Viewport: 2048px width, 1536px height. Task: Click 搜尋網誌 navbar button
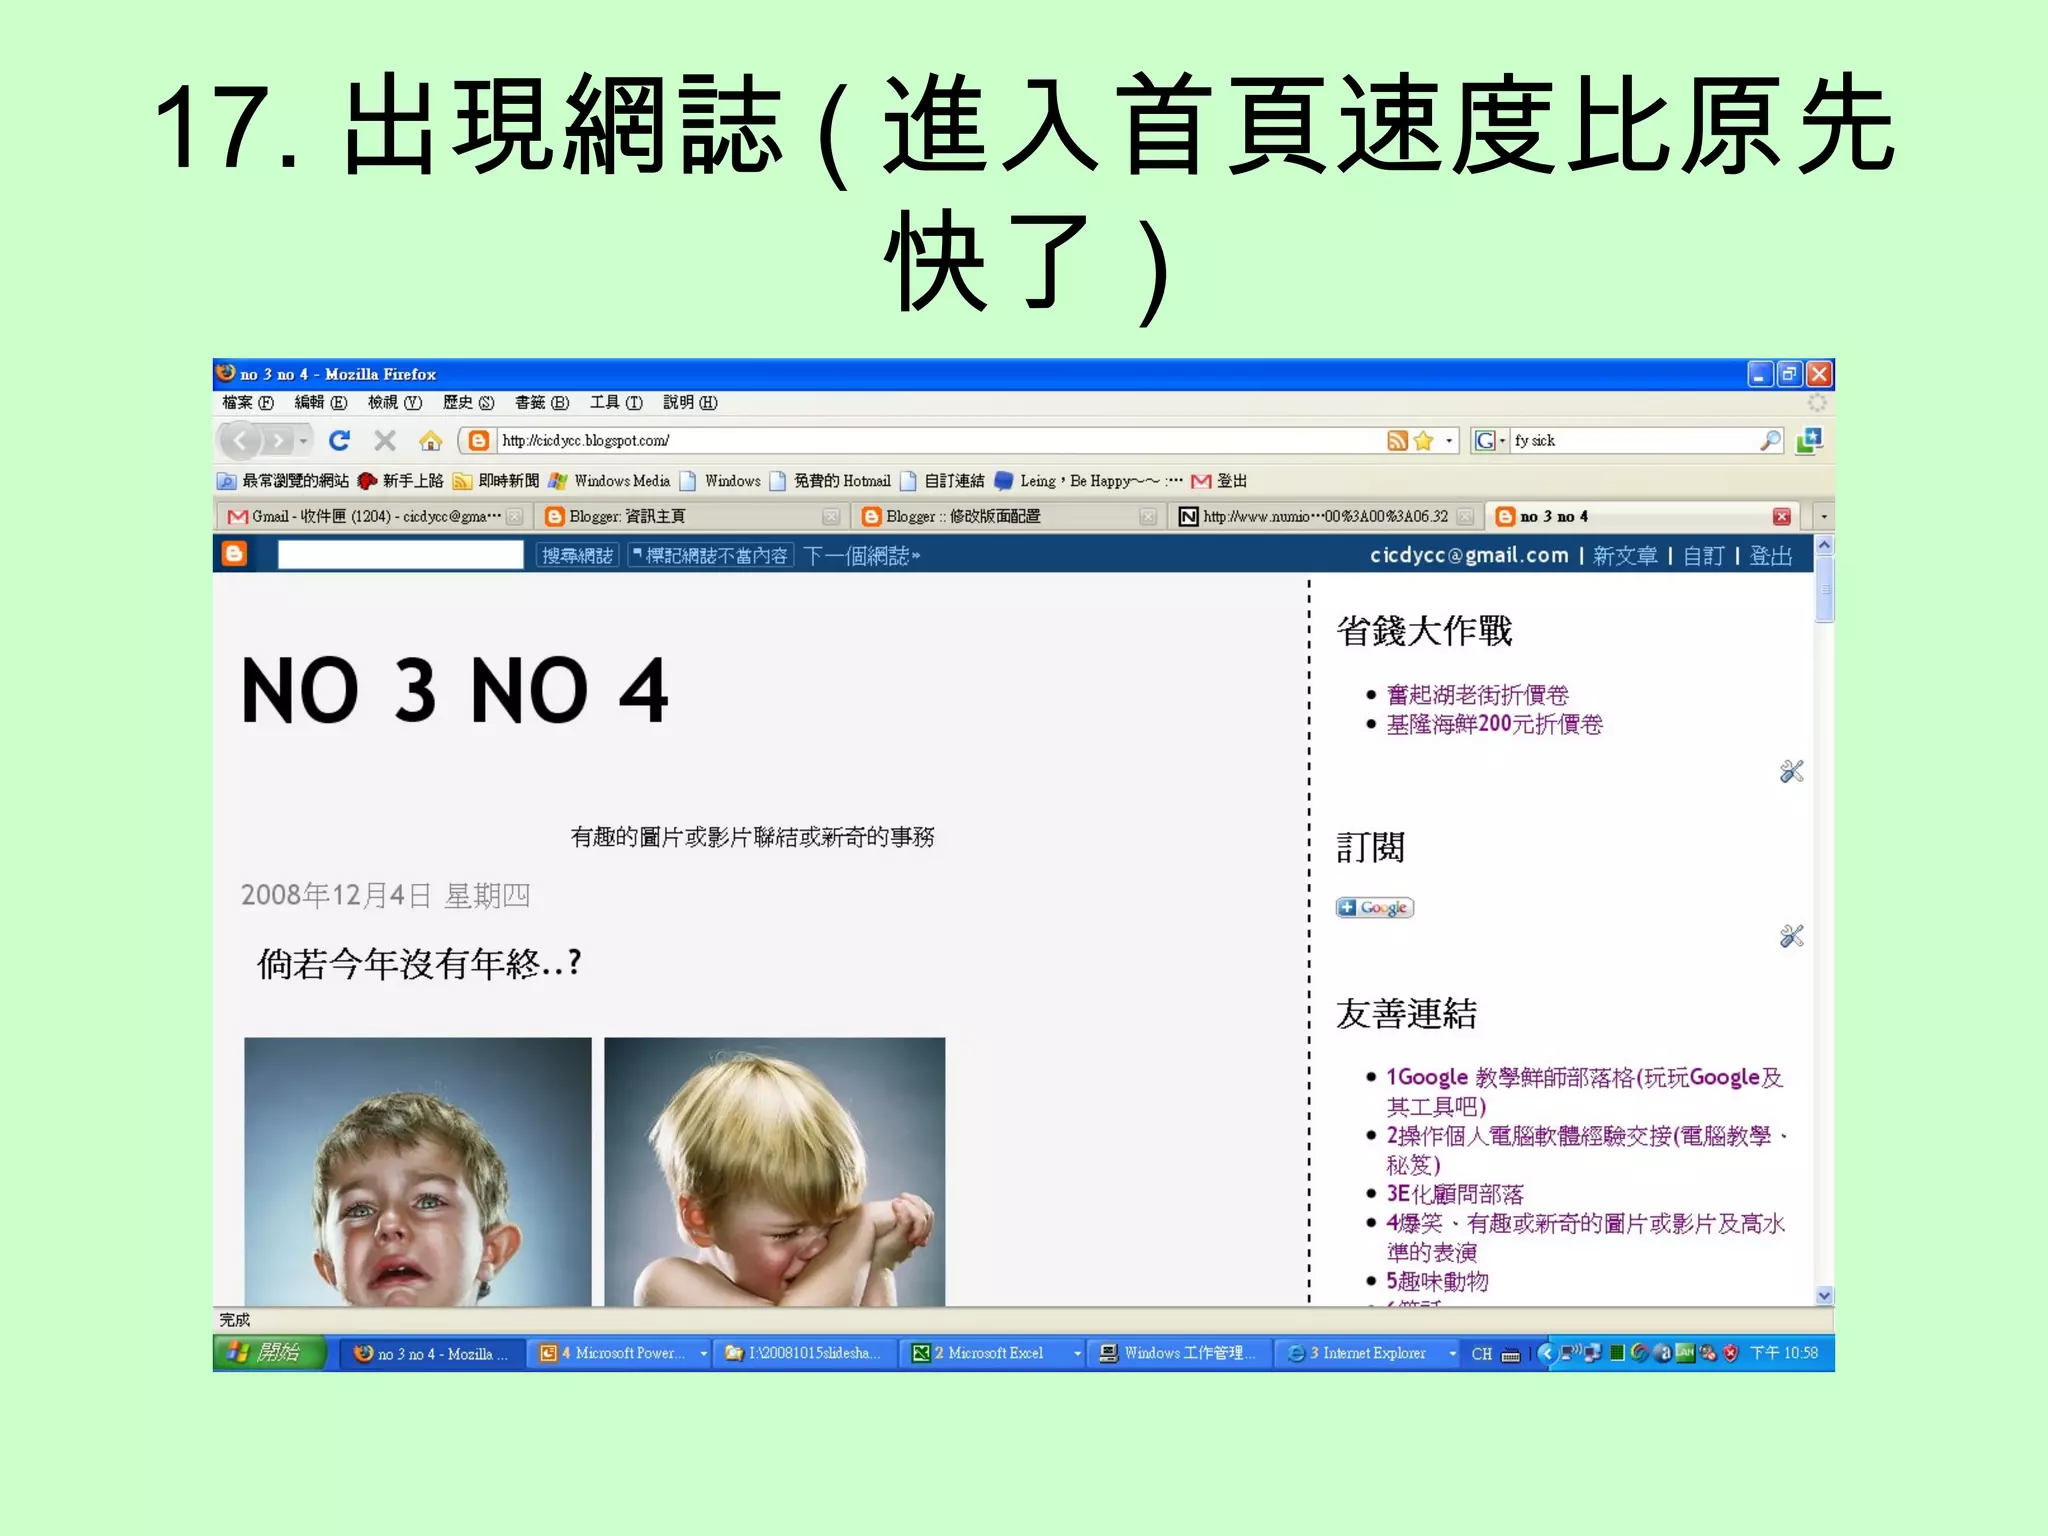tap(577, 555)
